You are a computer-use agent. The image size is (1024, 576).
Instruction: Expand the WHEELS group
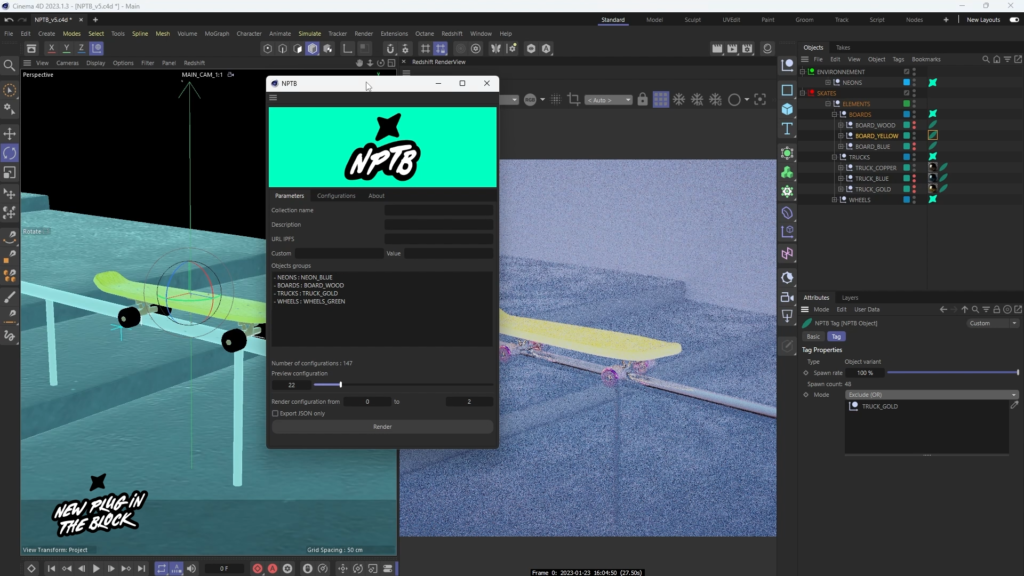click(834, 200)
